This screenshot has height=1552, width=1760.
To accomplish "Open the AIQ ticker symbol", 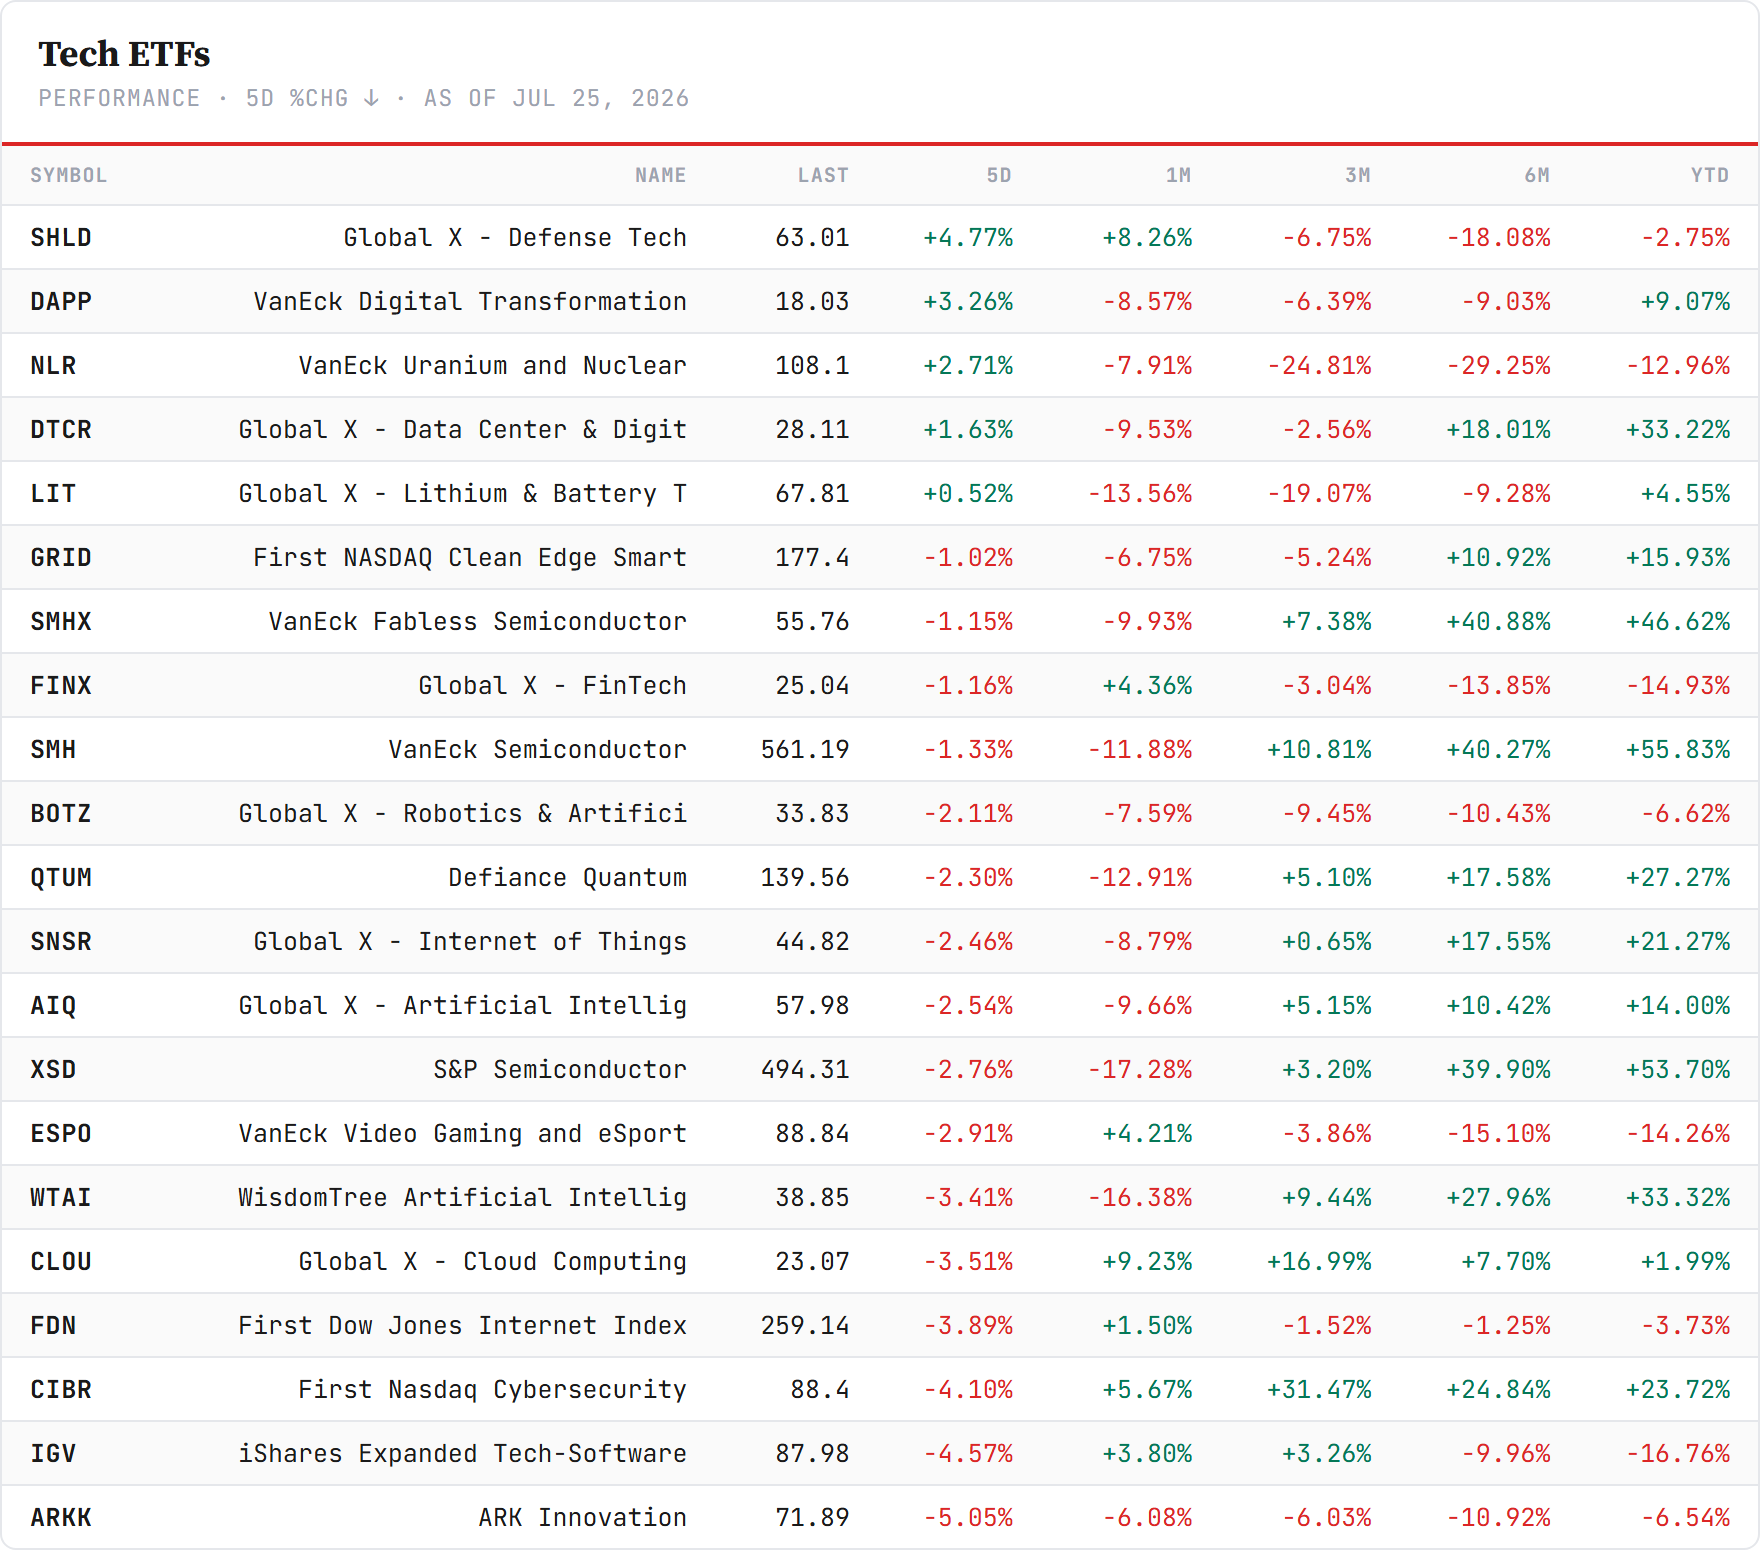I will point(53,1006).
